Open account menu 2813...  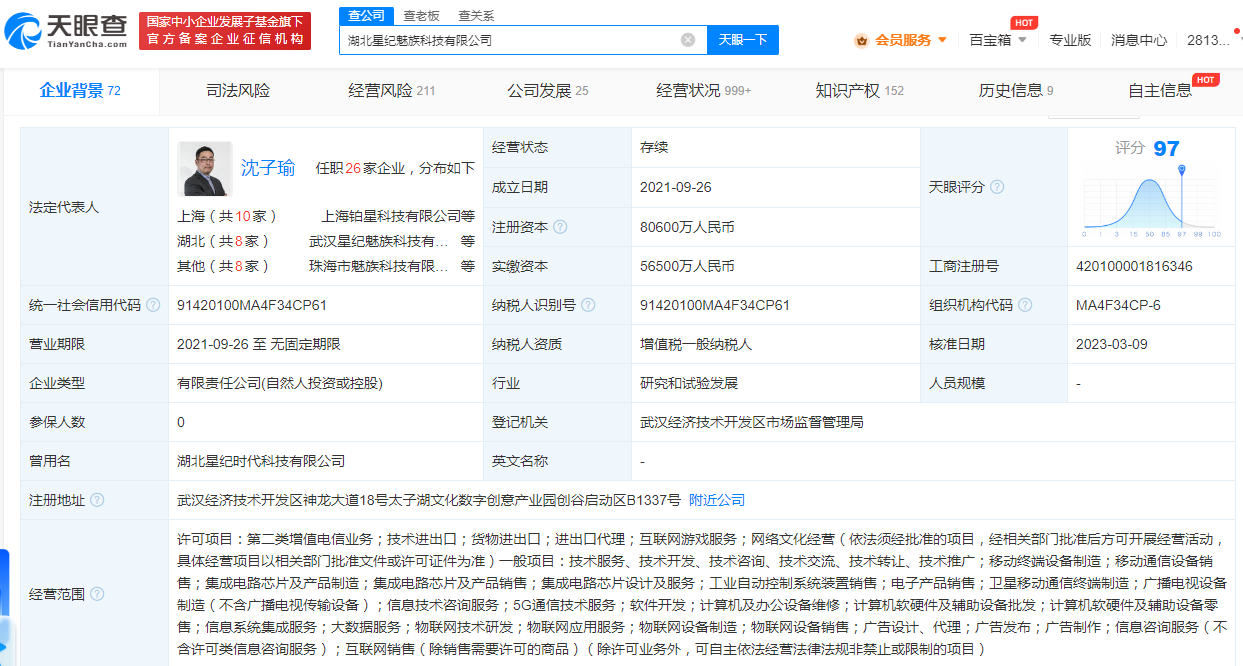[1209, 40]
